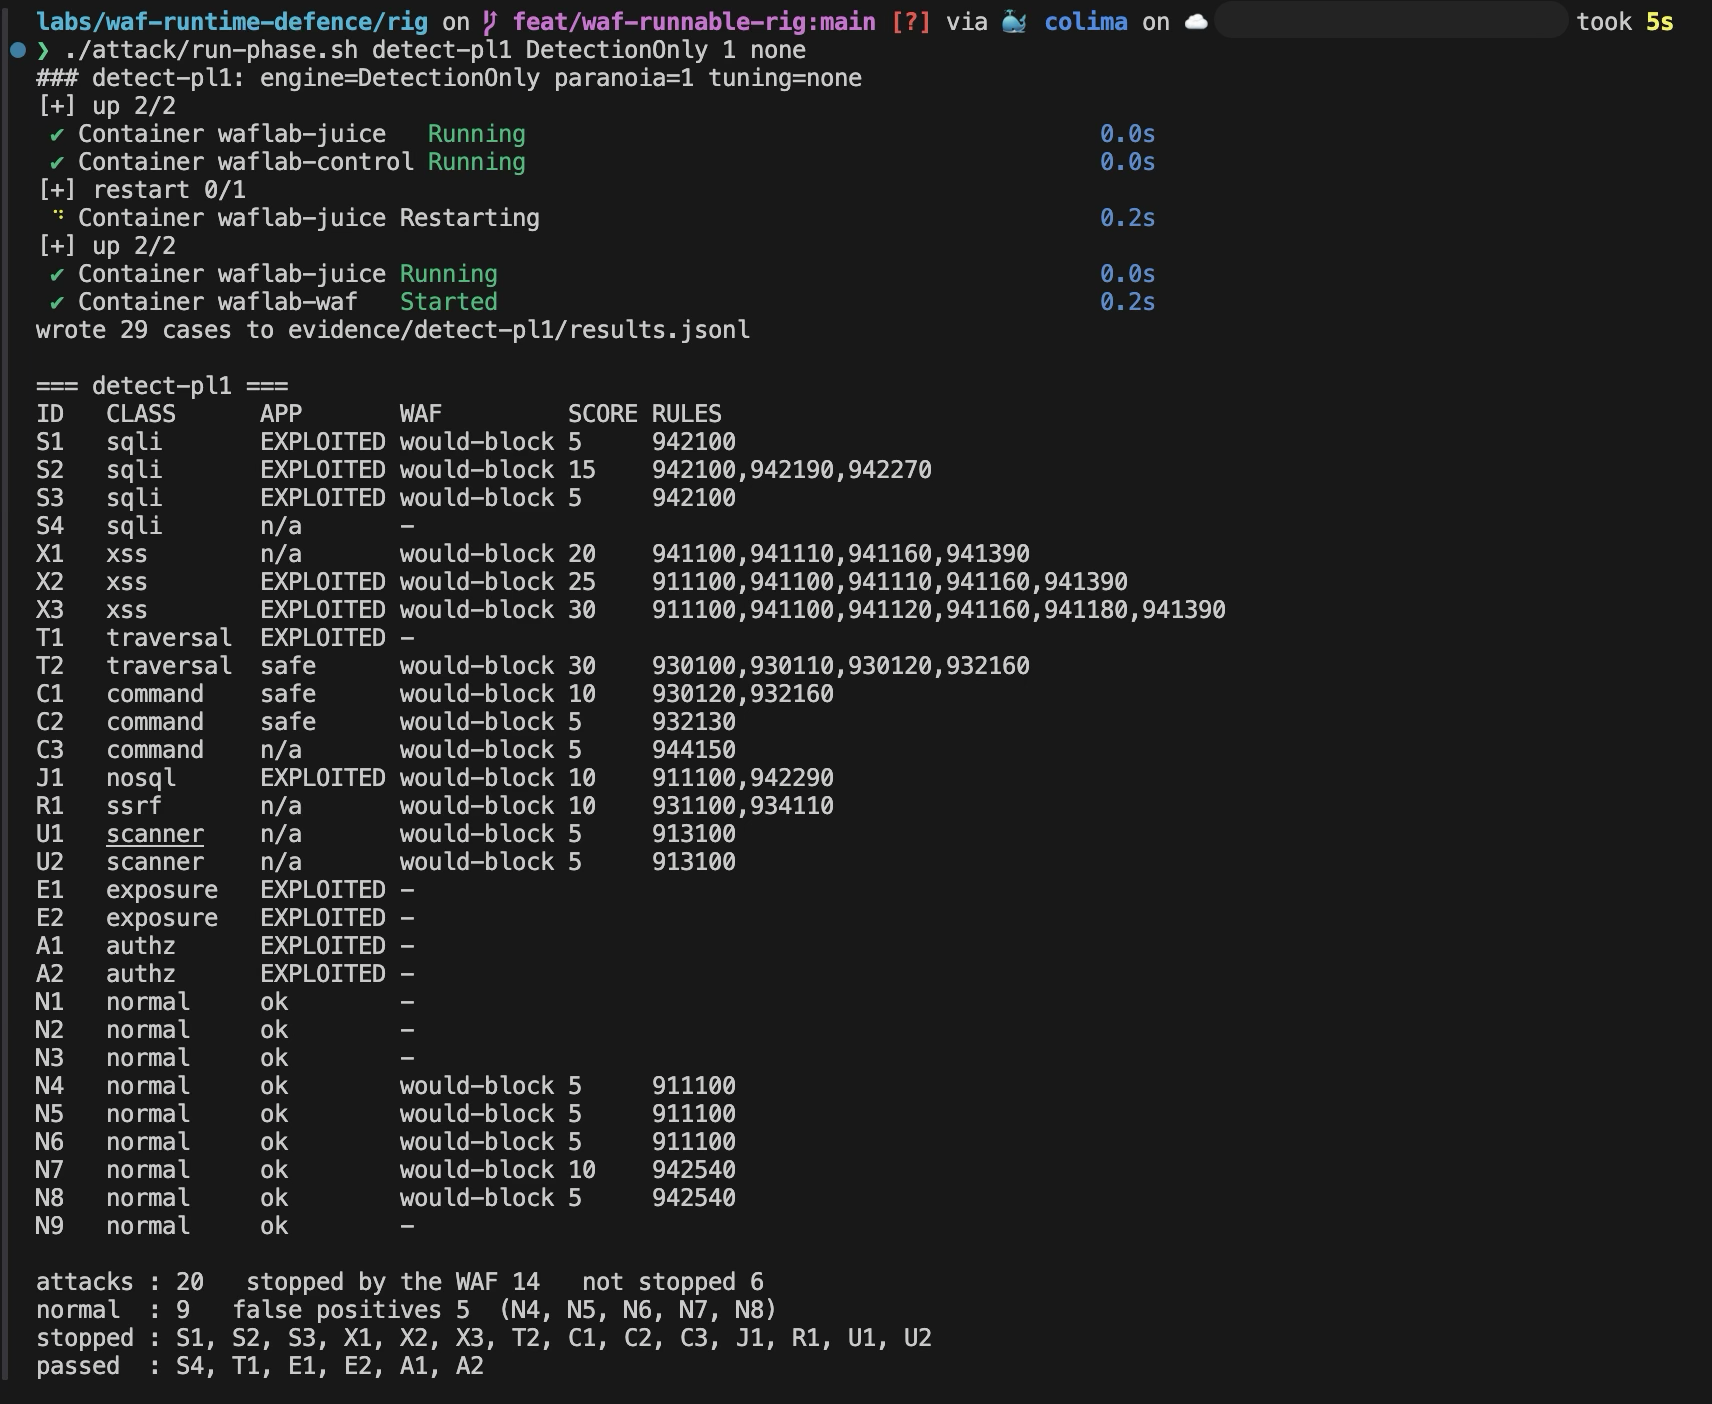The width and height of the screenshot is (1712, 1404).
Task: Click the green checkmark beside waflab-waf
Action: [x=57, y=302]
